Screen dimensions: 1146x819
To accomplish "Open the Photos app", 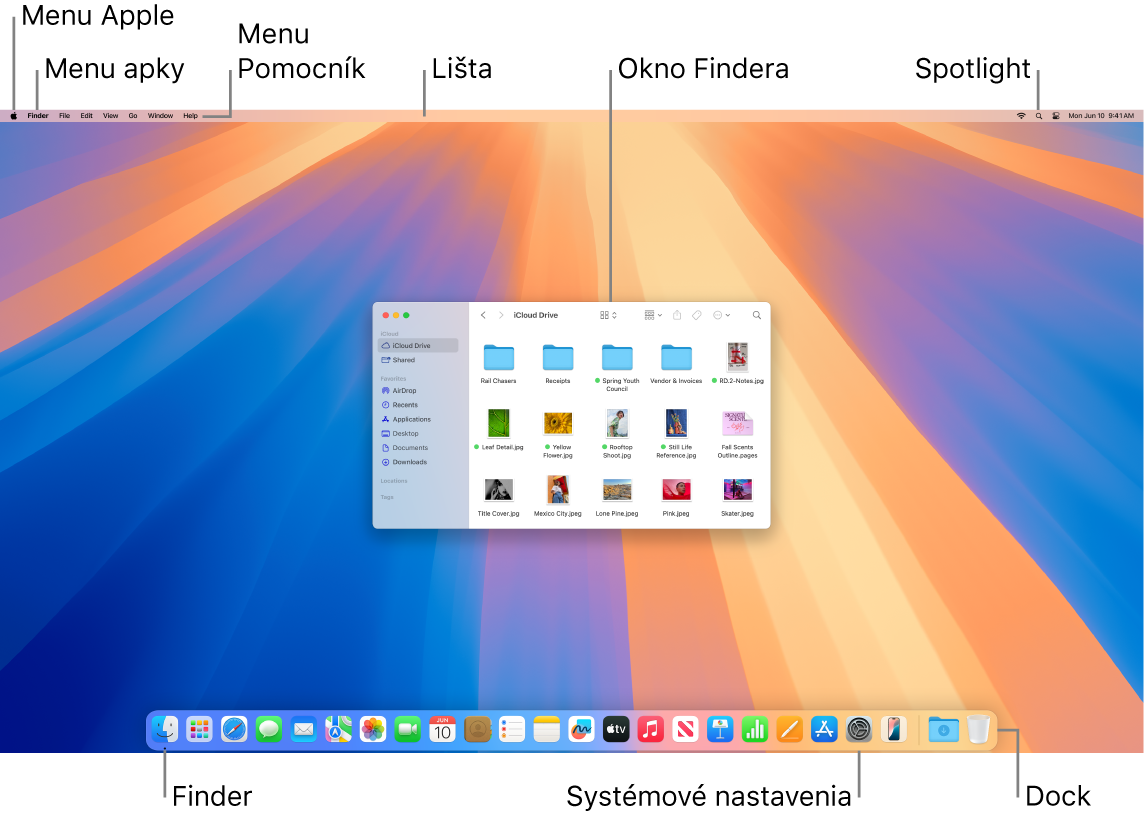I will pyautogui.click(x=372, y=730).
